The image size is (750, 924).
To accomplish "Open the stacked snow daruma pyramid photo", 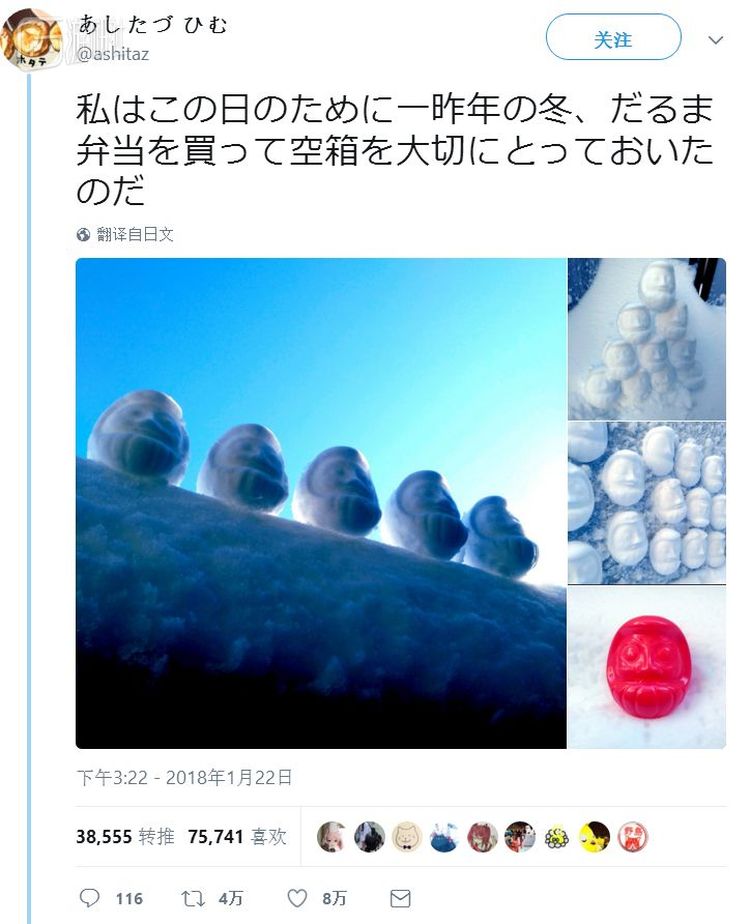I will [x=647, y=339].
